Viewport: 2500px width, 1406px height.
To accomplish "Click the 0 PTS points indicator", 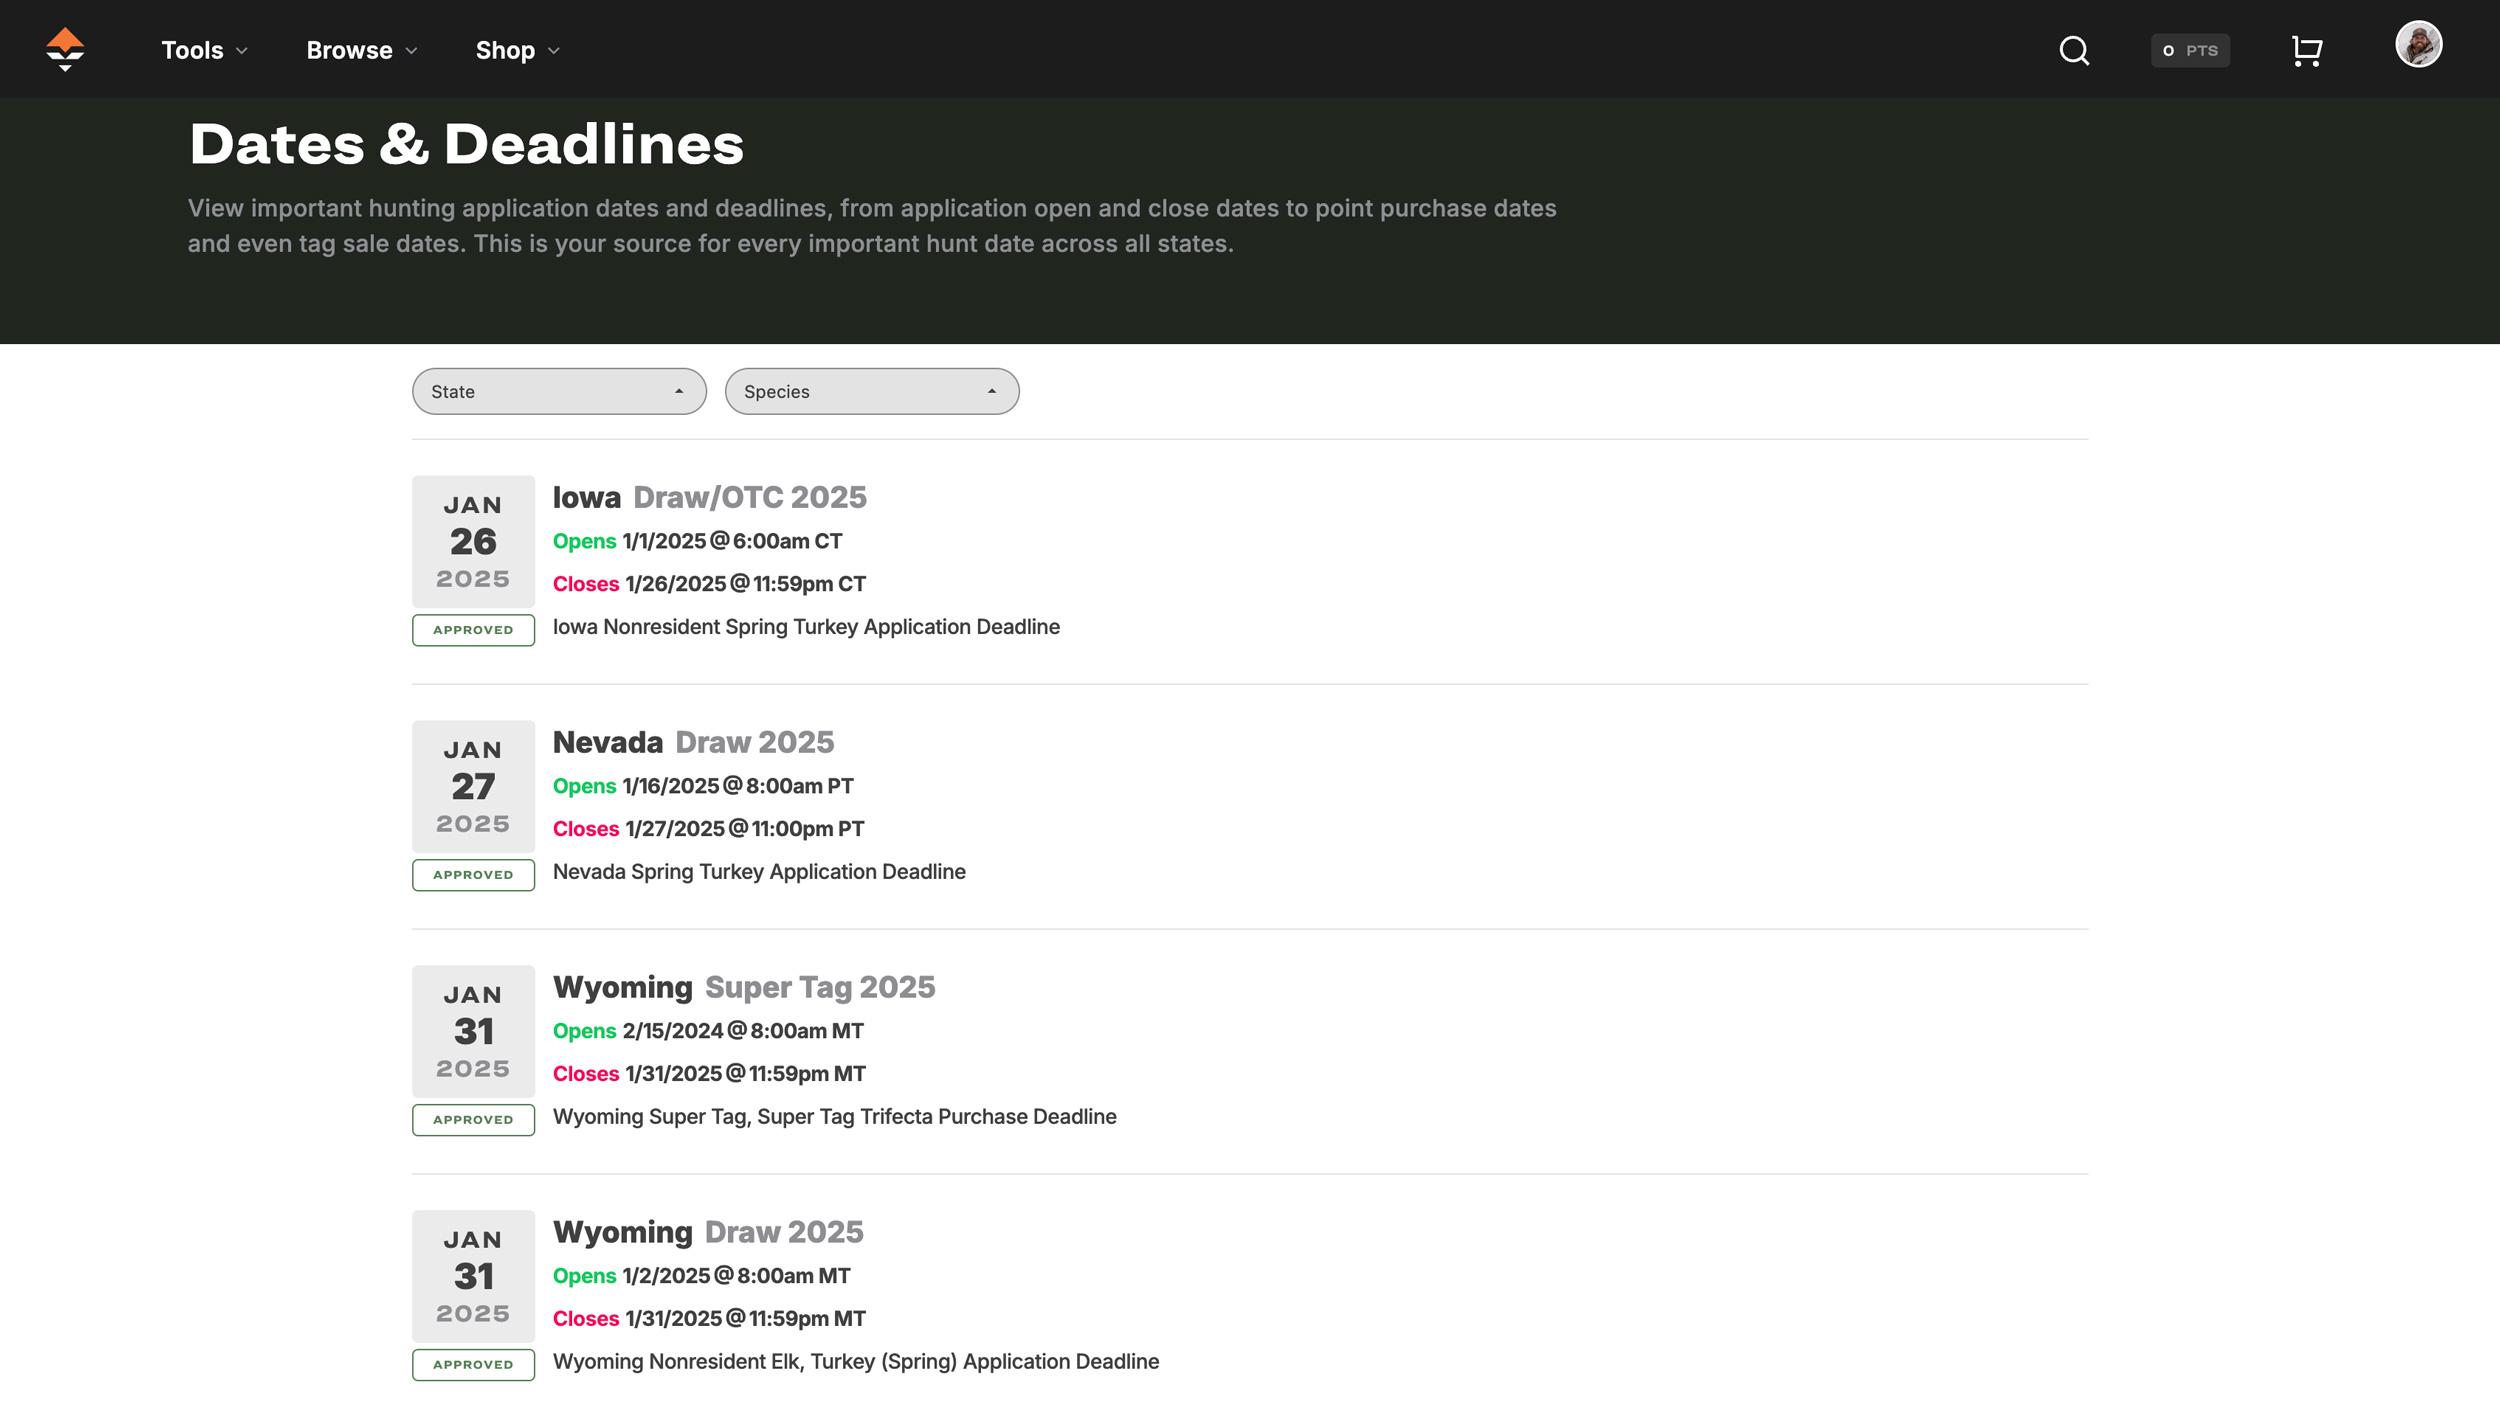I will point(2190,50).
